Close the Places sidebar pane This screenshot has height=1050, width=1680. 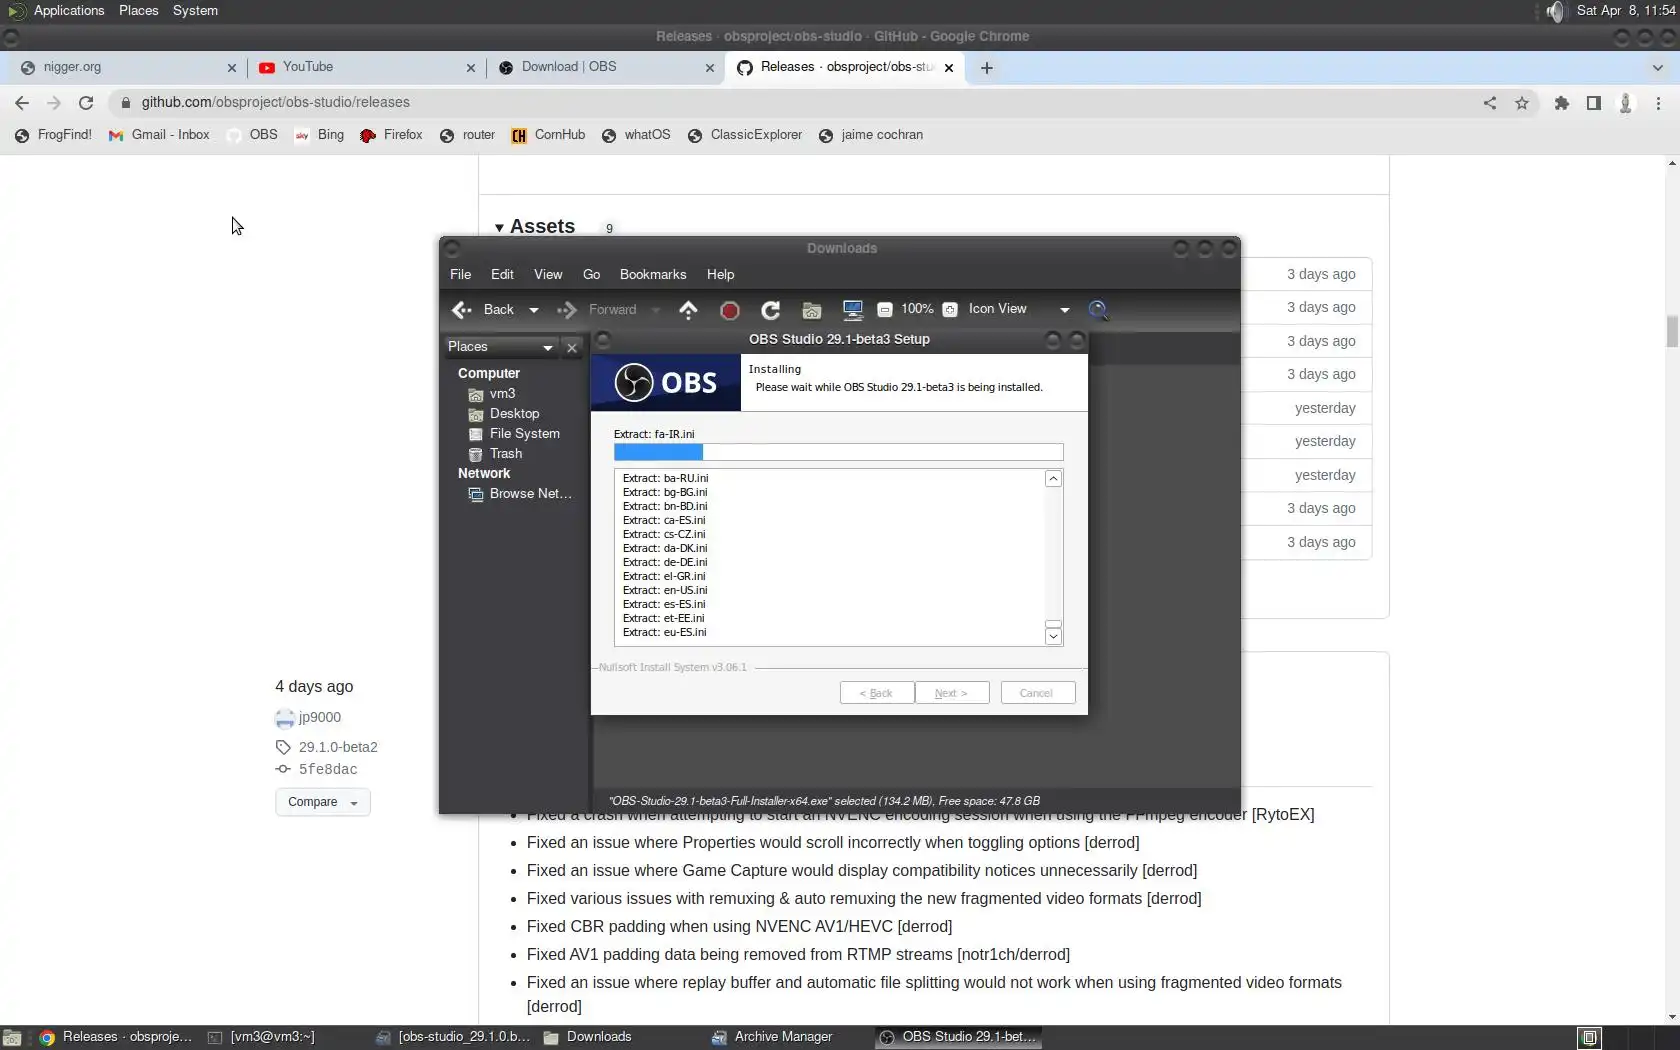(572, 347)
